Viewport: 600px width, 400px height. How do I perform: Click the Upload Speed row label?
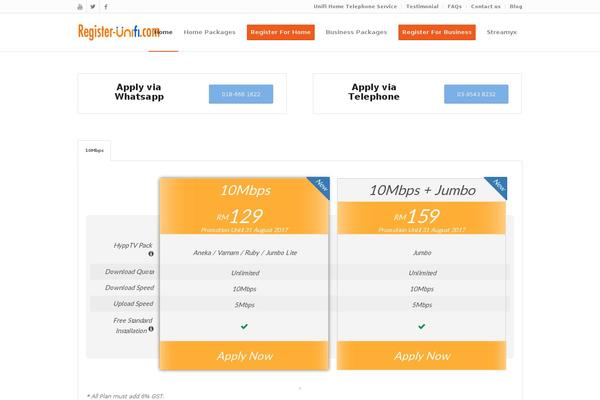pyautogui.click(x=133, y=304)
